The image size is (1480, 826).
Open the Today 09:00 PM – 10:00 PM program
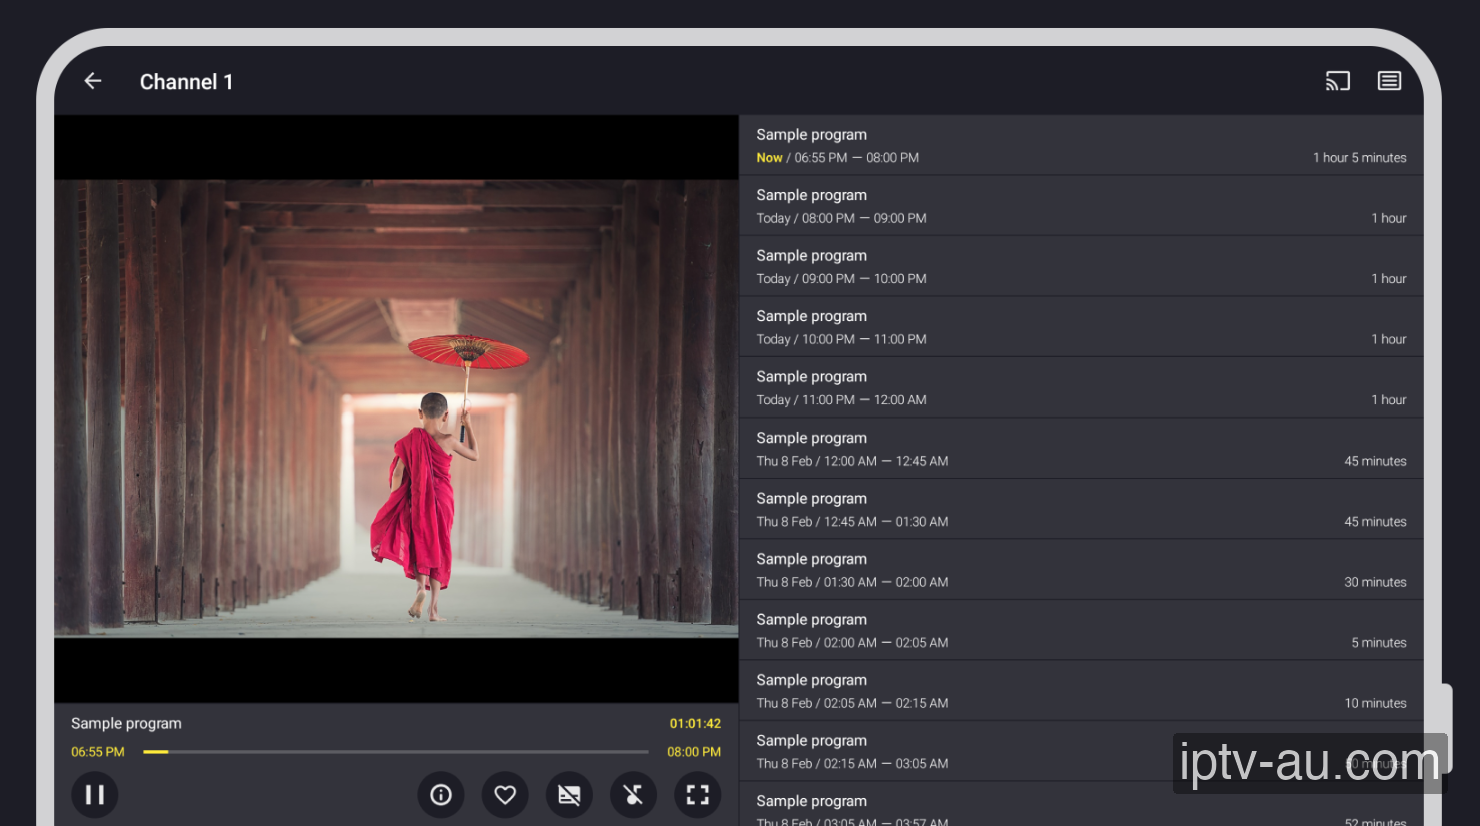pos(1081,266)
